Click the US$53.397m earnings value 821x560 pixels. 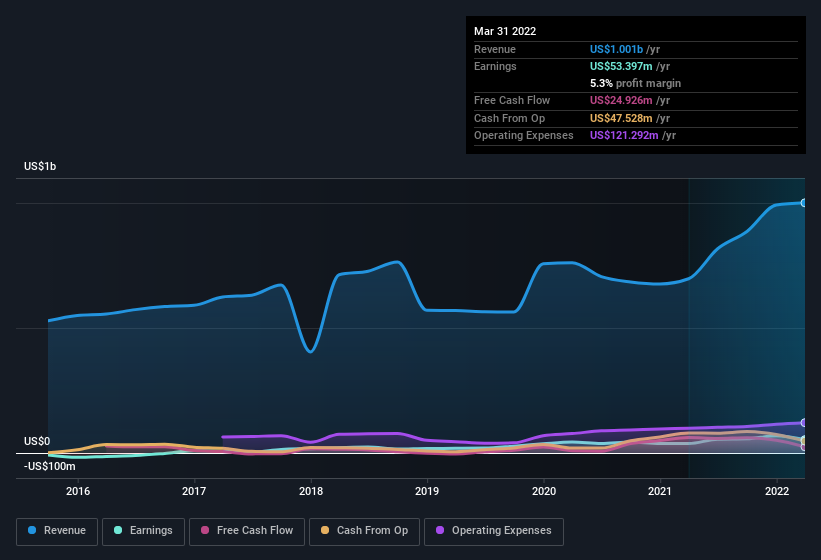621,66
